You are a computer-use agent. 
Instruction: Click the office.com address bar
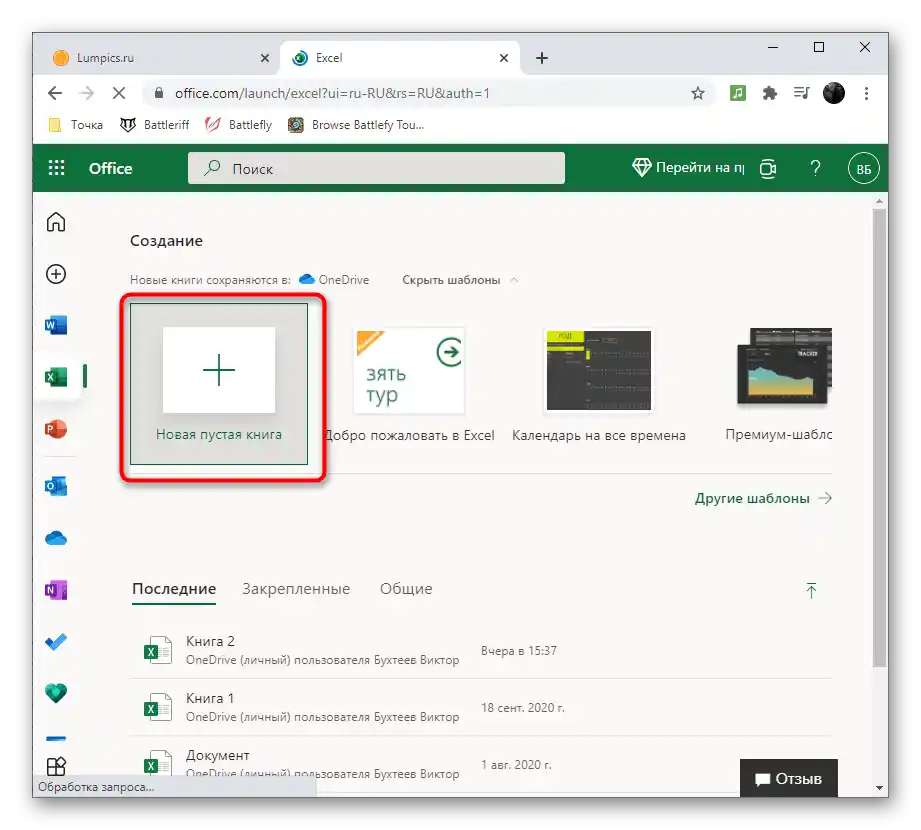(429, 93)
